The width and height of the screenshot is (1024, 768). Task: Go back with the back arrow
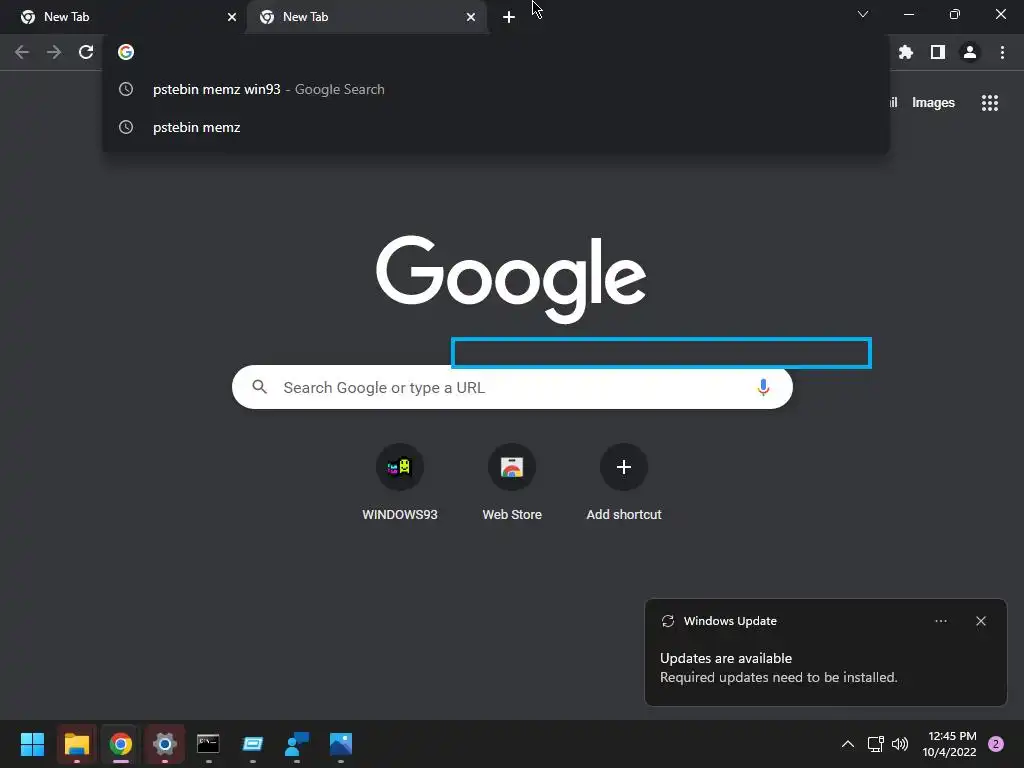click(22, 52)
